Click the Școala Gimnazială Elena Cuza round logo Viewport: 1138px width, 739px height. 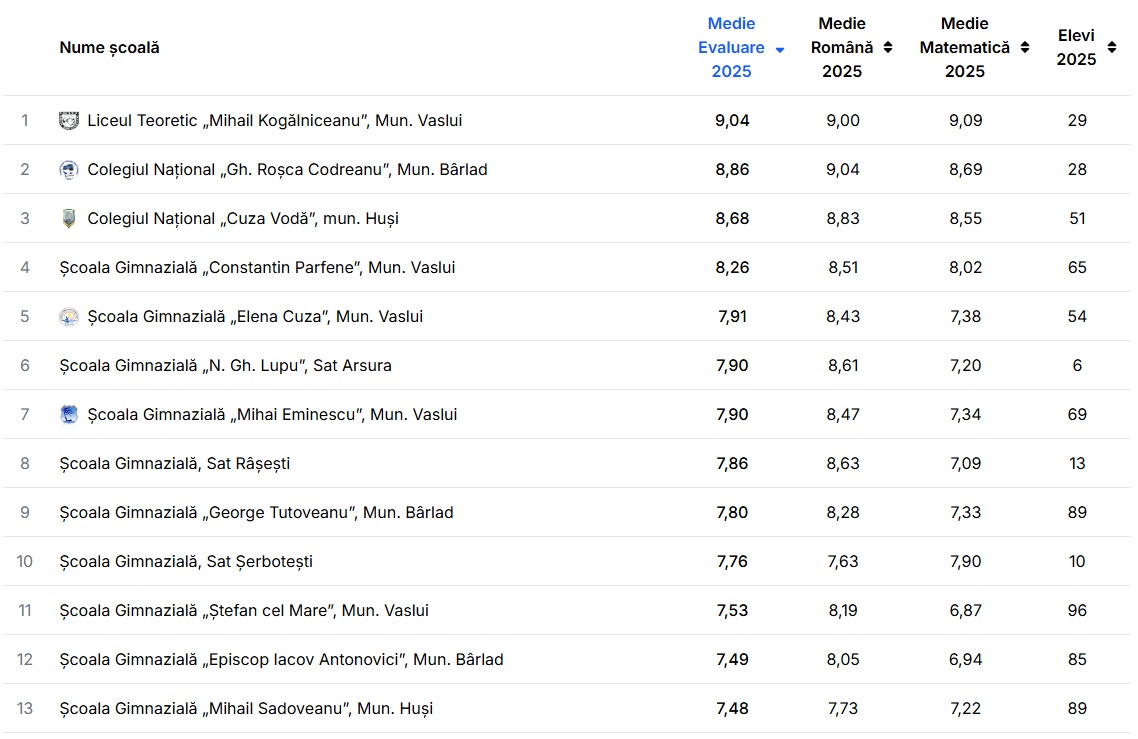coord(69,317)
